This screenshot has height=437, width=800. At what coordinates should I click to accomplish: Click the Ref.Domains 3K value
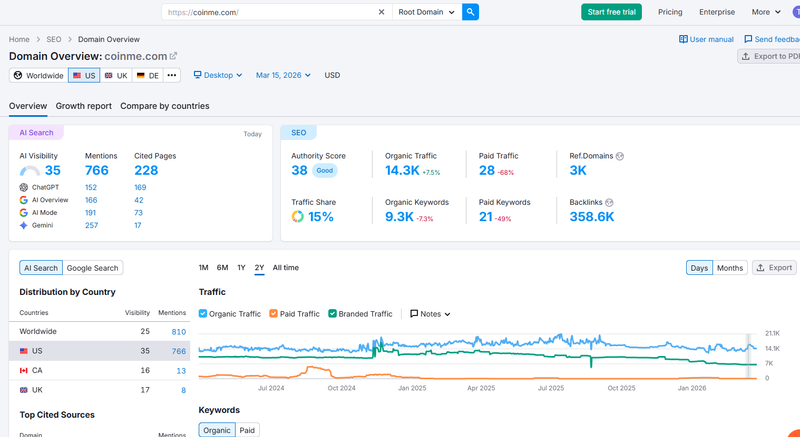click(x=578, y=171)
